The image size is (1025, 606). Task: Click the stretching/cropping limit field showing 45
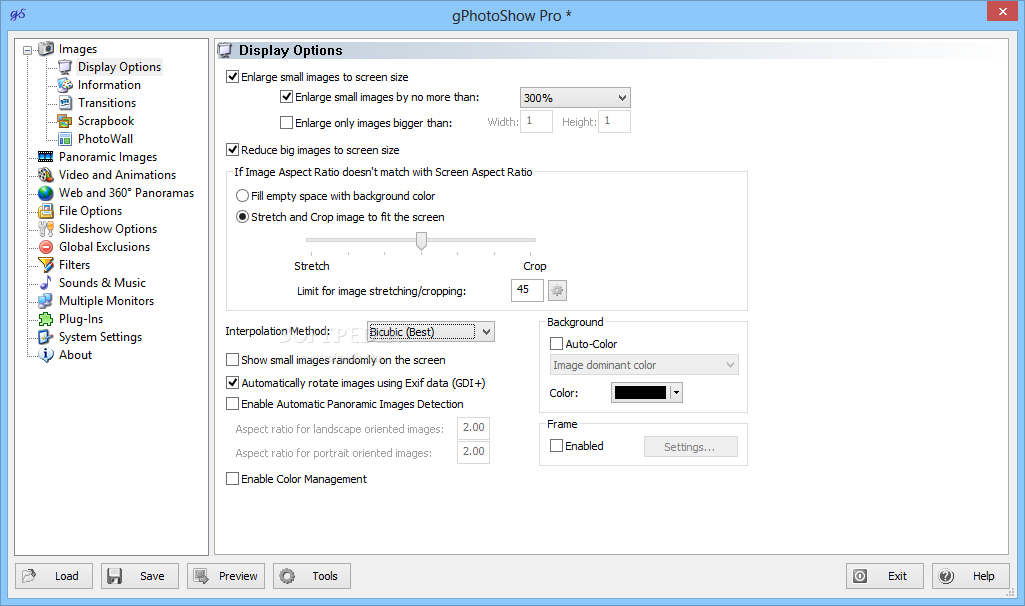point(528,290)
